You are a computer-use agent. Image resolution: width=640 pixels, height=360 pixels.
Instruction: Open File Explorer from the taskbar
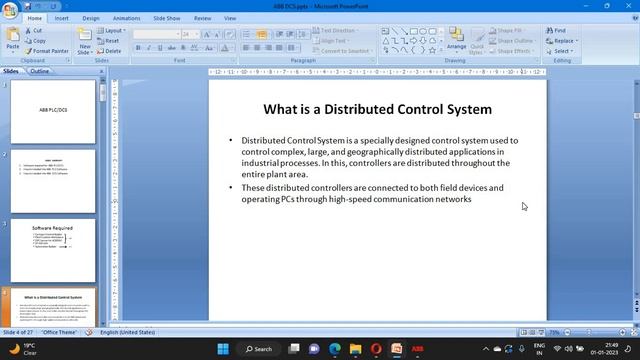click(x=356, y=349)
